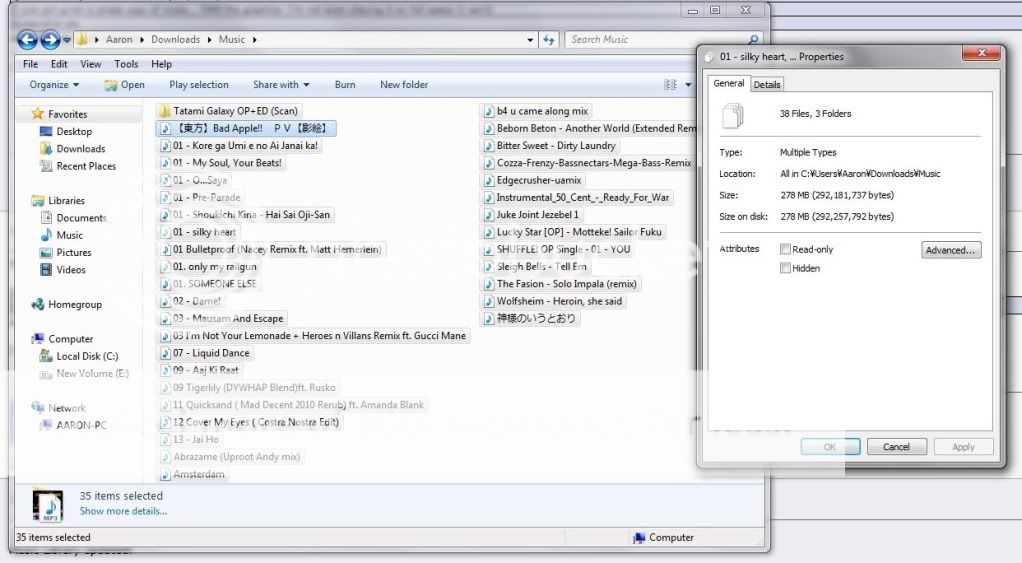1022x563 pixels.
Task: Click the Forward navigation arrow button
Action: 49,40
